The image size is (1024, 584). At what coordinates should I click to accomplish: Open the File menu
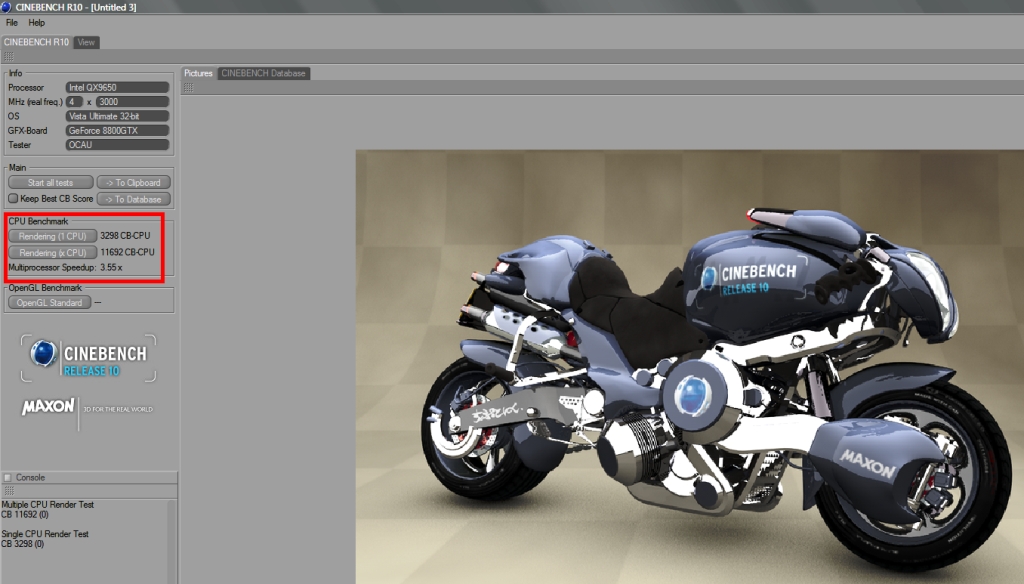(12, 23)
